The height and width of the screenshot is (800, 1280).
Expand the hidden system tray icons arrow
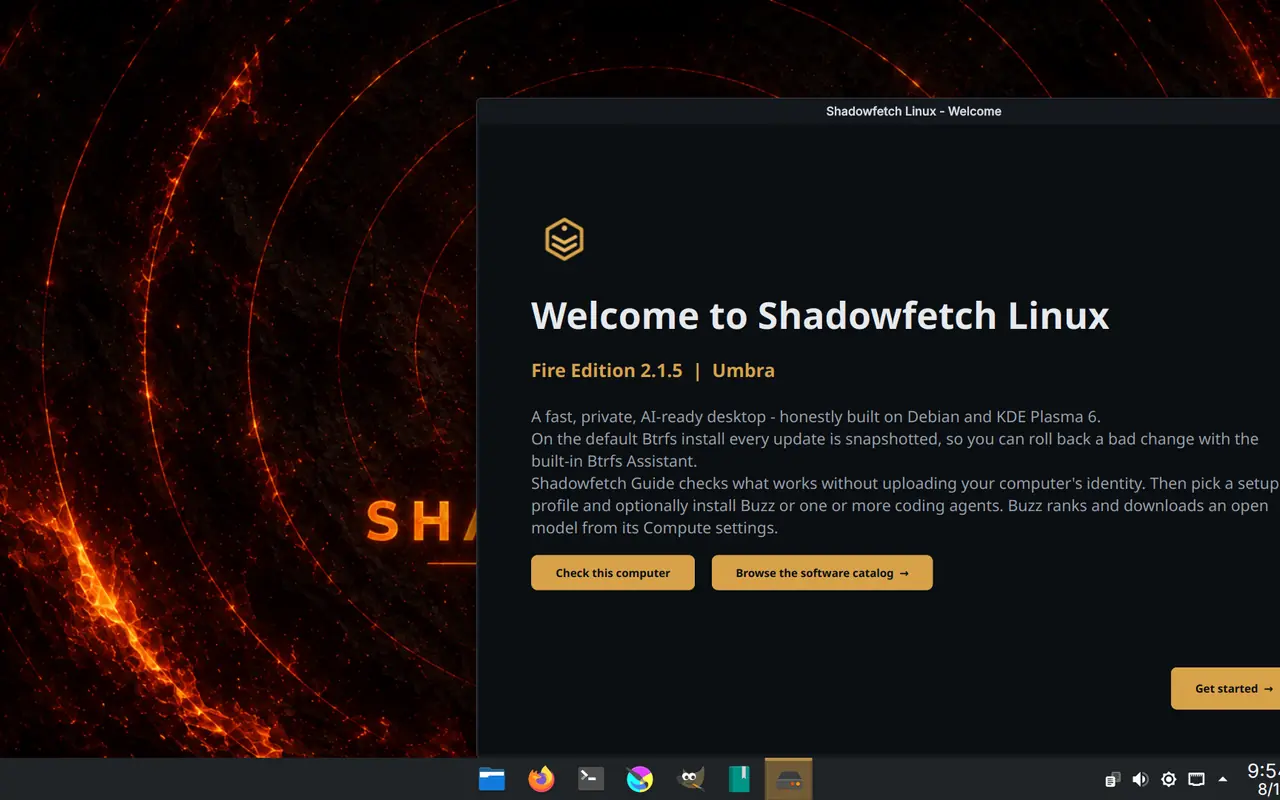(x=1222, y=779)
